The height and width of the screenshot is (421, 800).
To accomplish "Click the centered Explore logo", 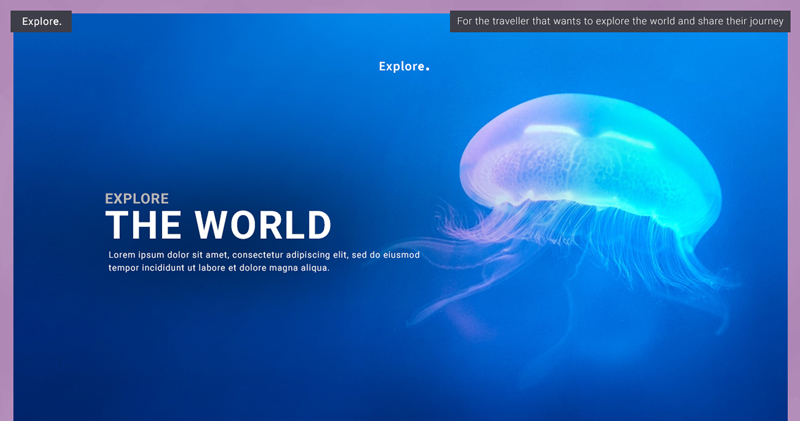I will click(403, 67).
